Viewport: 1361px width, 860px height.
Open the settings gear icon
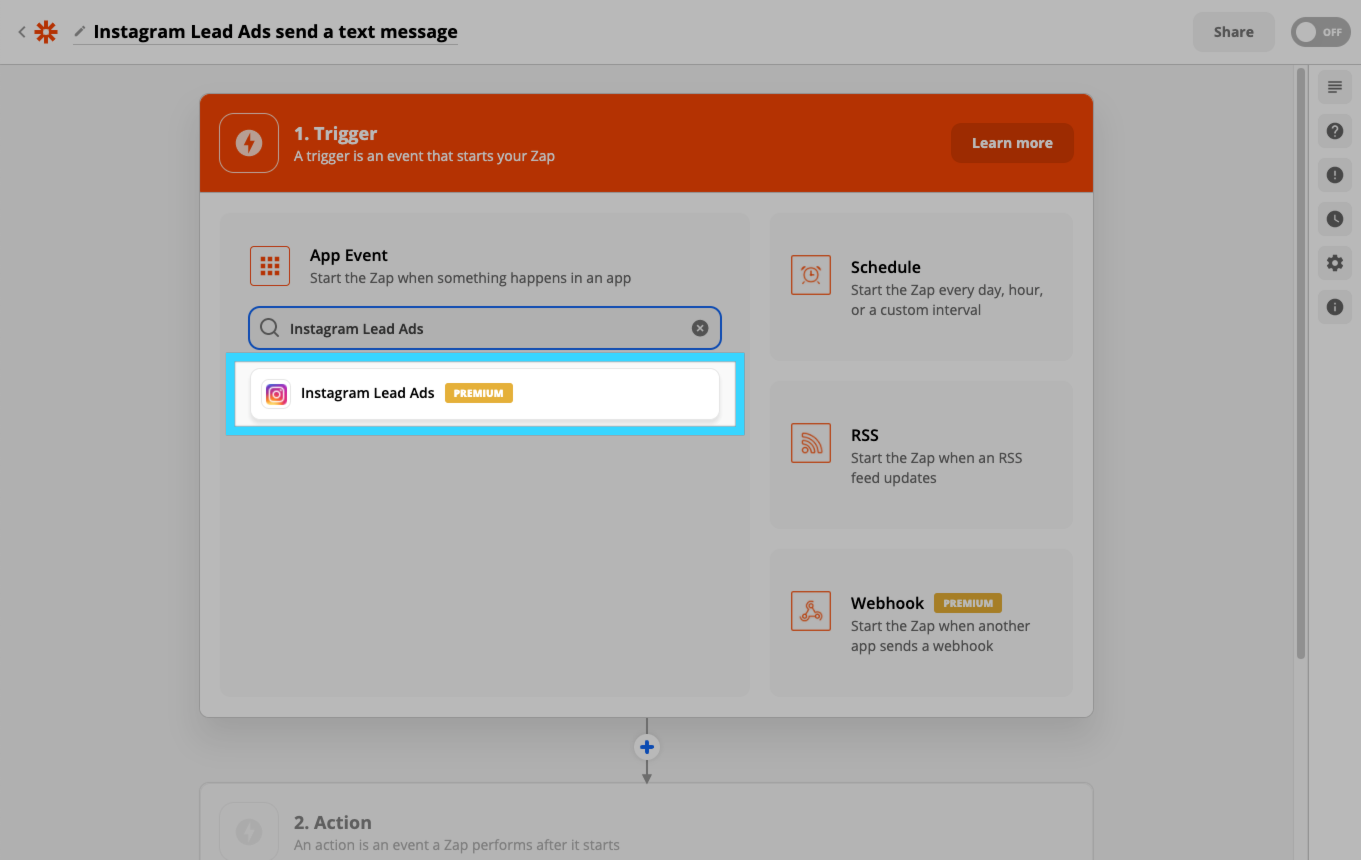point(1334,263)
